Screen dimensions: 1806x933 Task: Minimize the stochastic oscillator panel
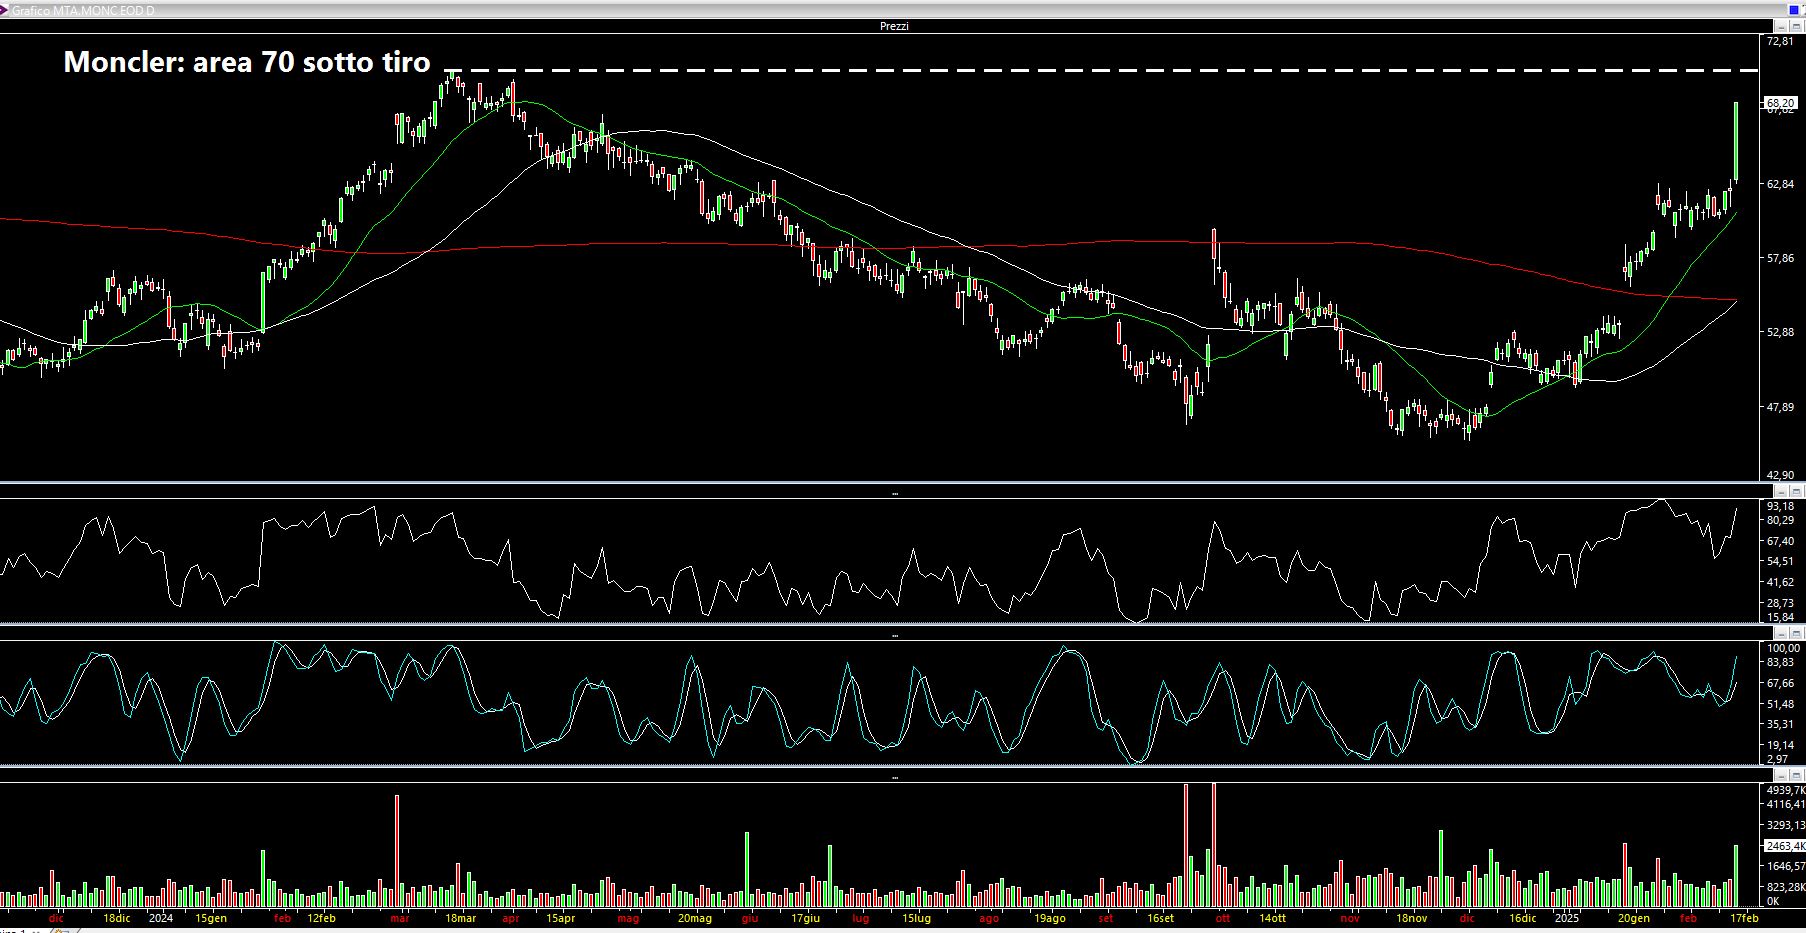pos(1781,633)
